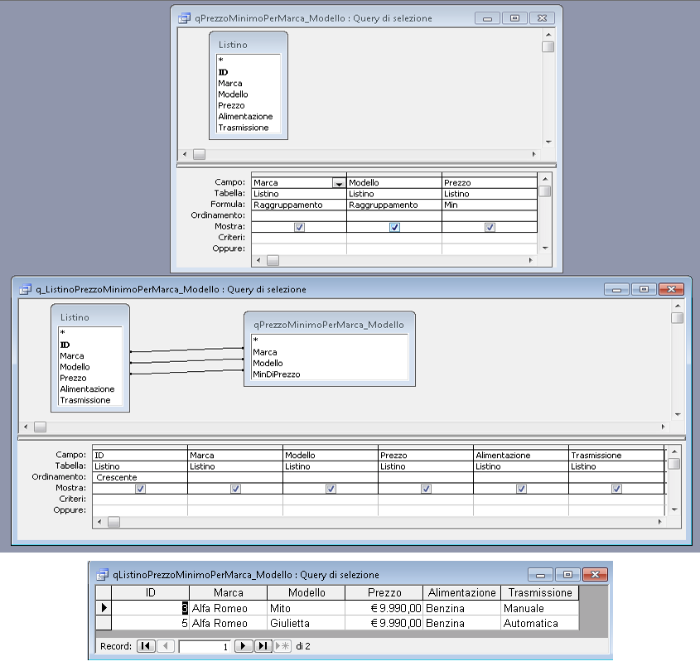700x671 pixels.
Task: Go to previous record in results navigator
Action: [x=166, y=646]
